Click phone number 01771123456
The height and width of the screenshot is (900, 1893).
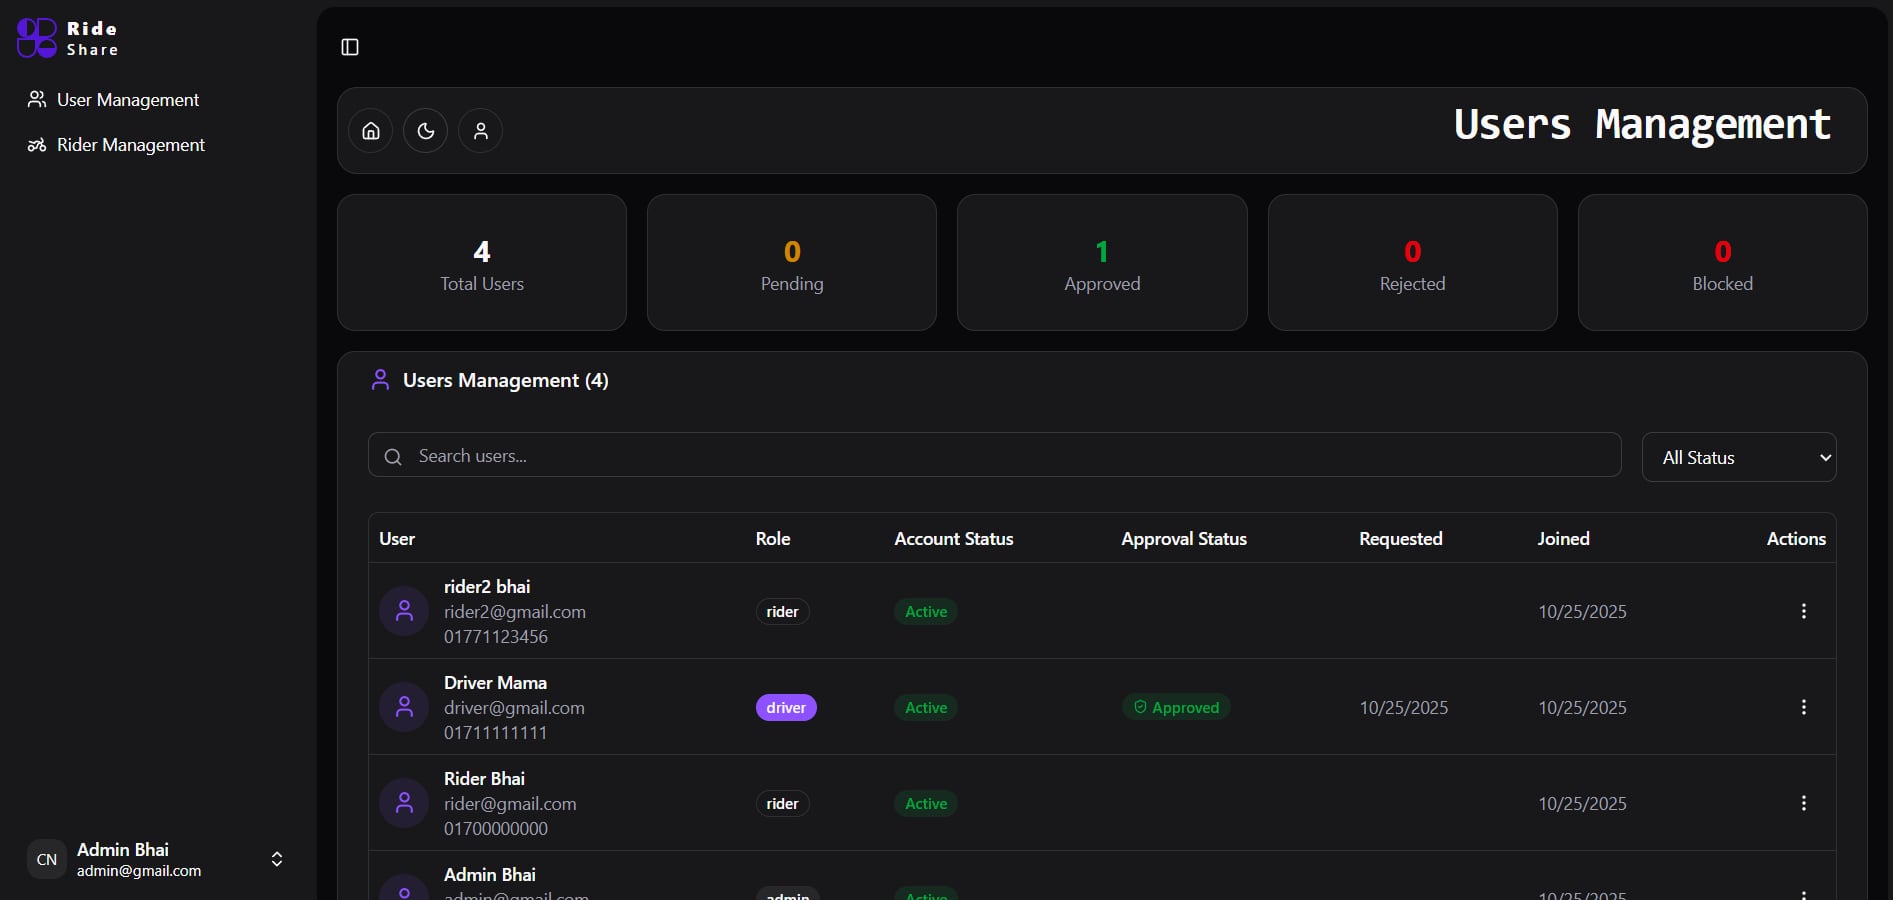point(496,637)
